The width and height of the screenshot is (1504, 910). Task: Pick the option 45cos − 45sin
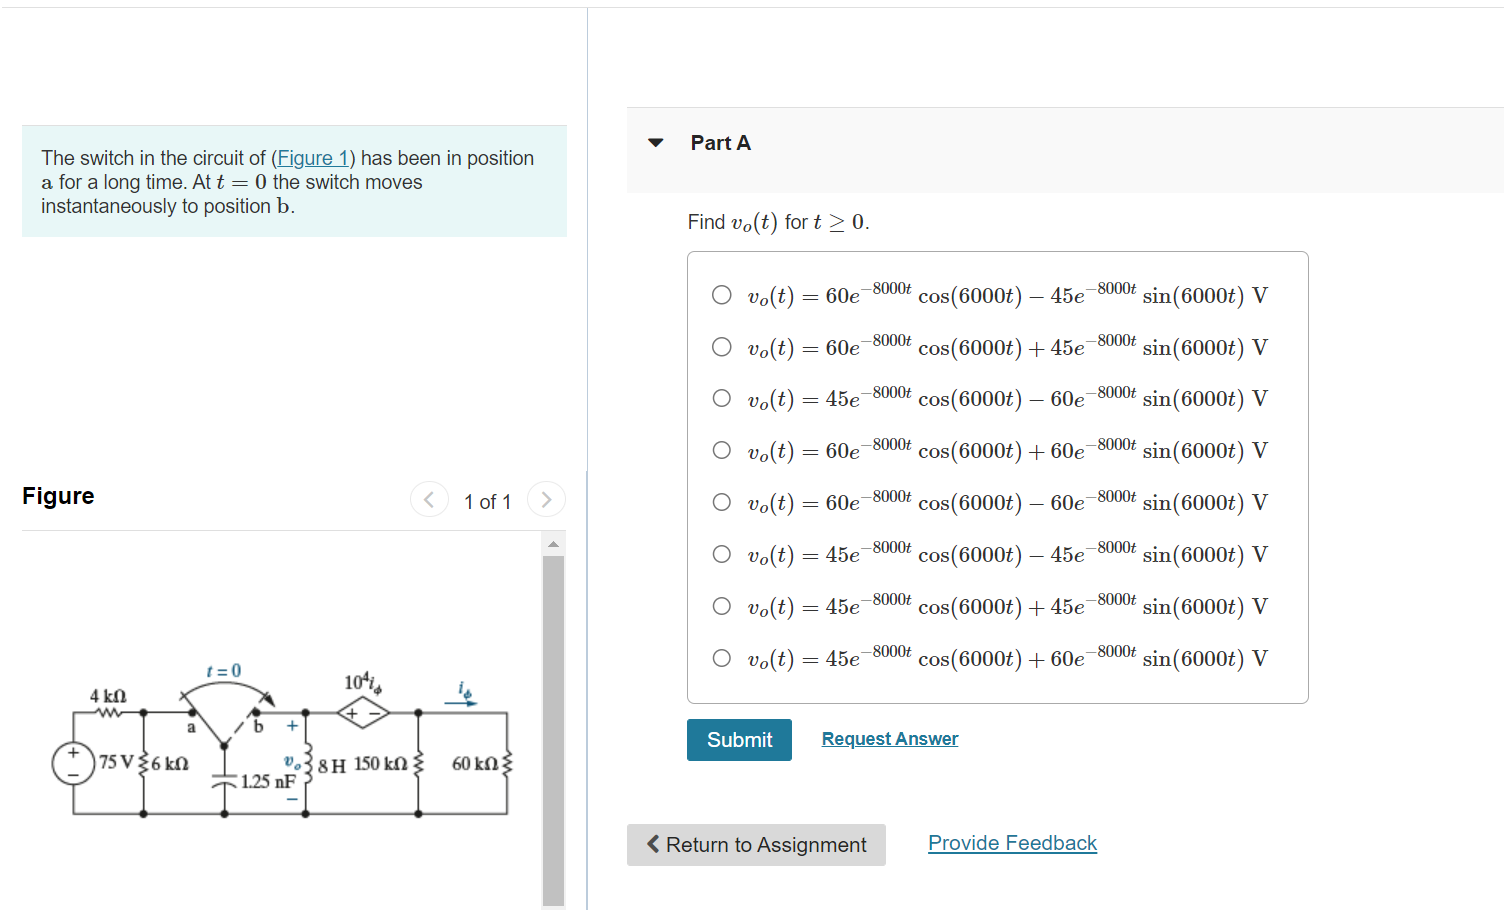click(721, 554)
